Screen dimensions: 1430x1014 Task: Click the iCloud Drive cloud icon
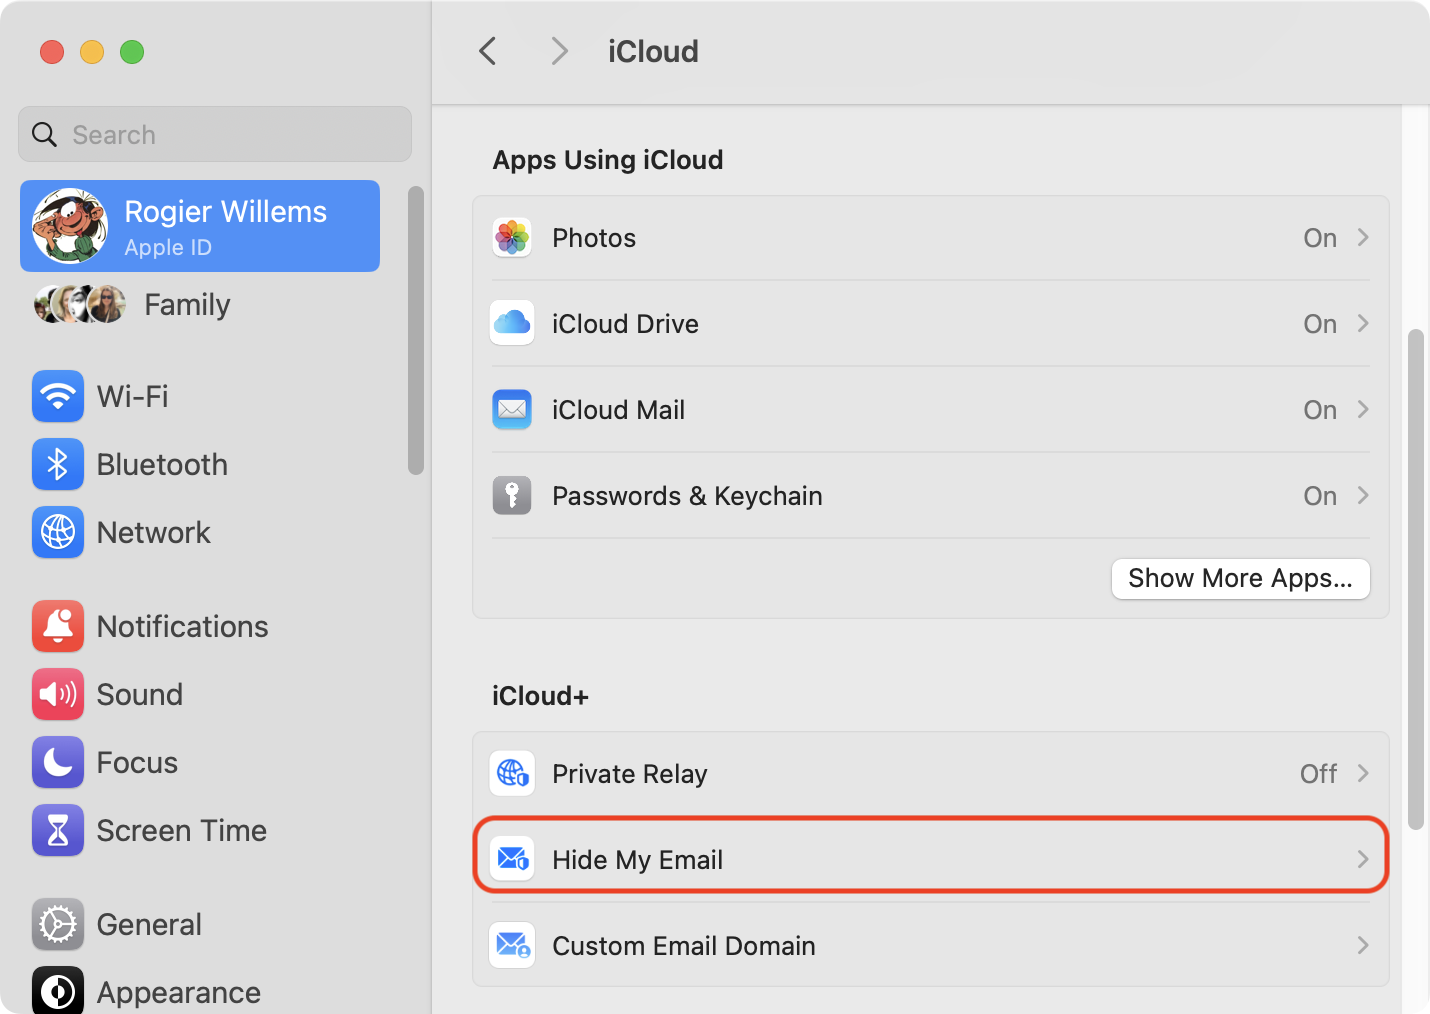[x=512, y=324]
